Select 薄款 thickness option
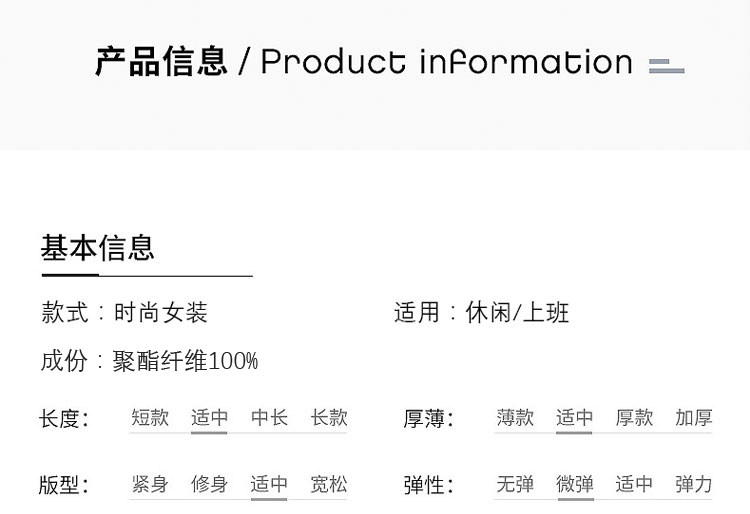Viewport: 750px width, 514px height. 515,418
